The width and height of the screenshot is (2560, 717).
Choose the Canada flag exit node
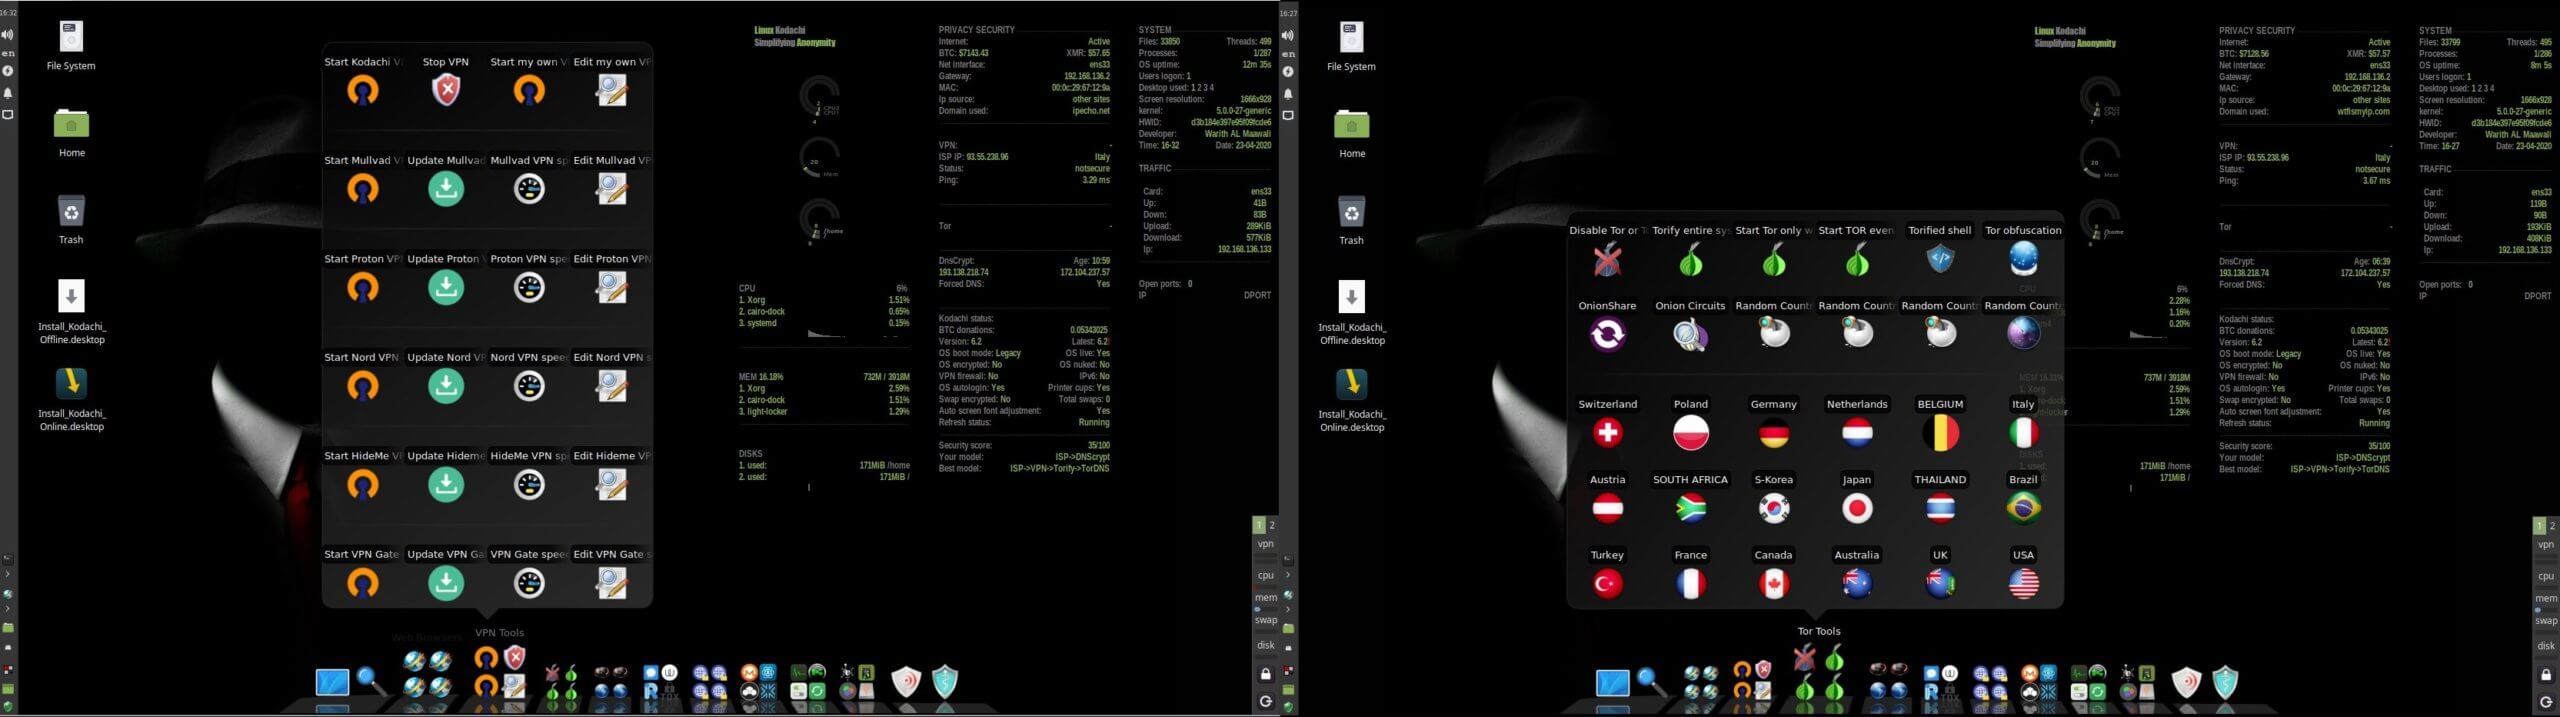[x=1774, y=583]
